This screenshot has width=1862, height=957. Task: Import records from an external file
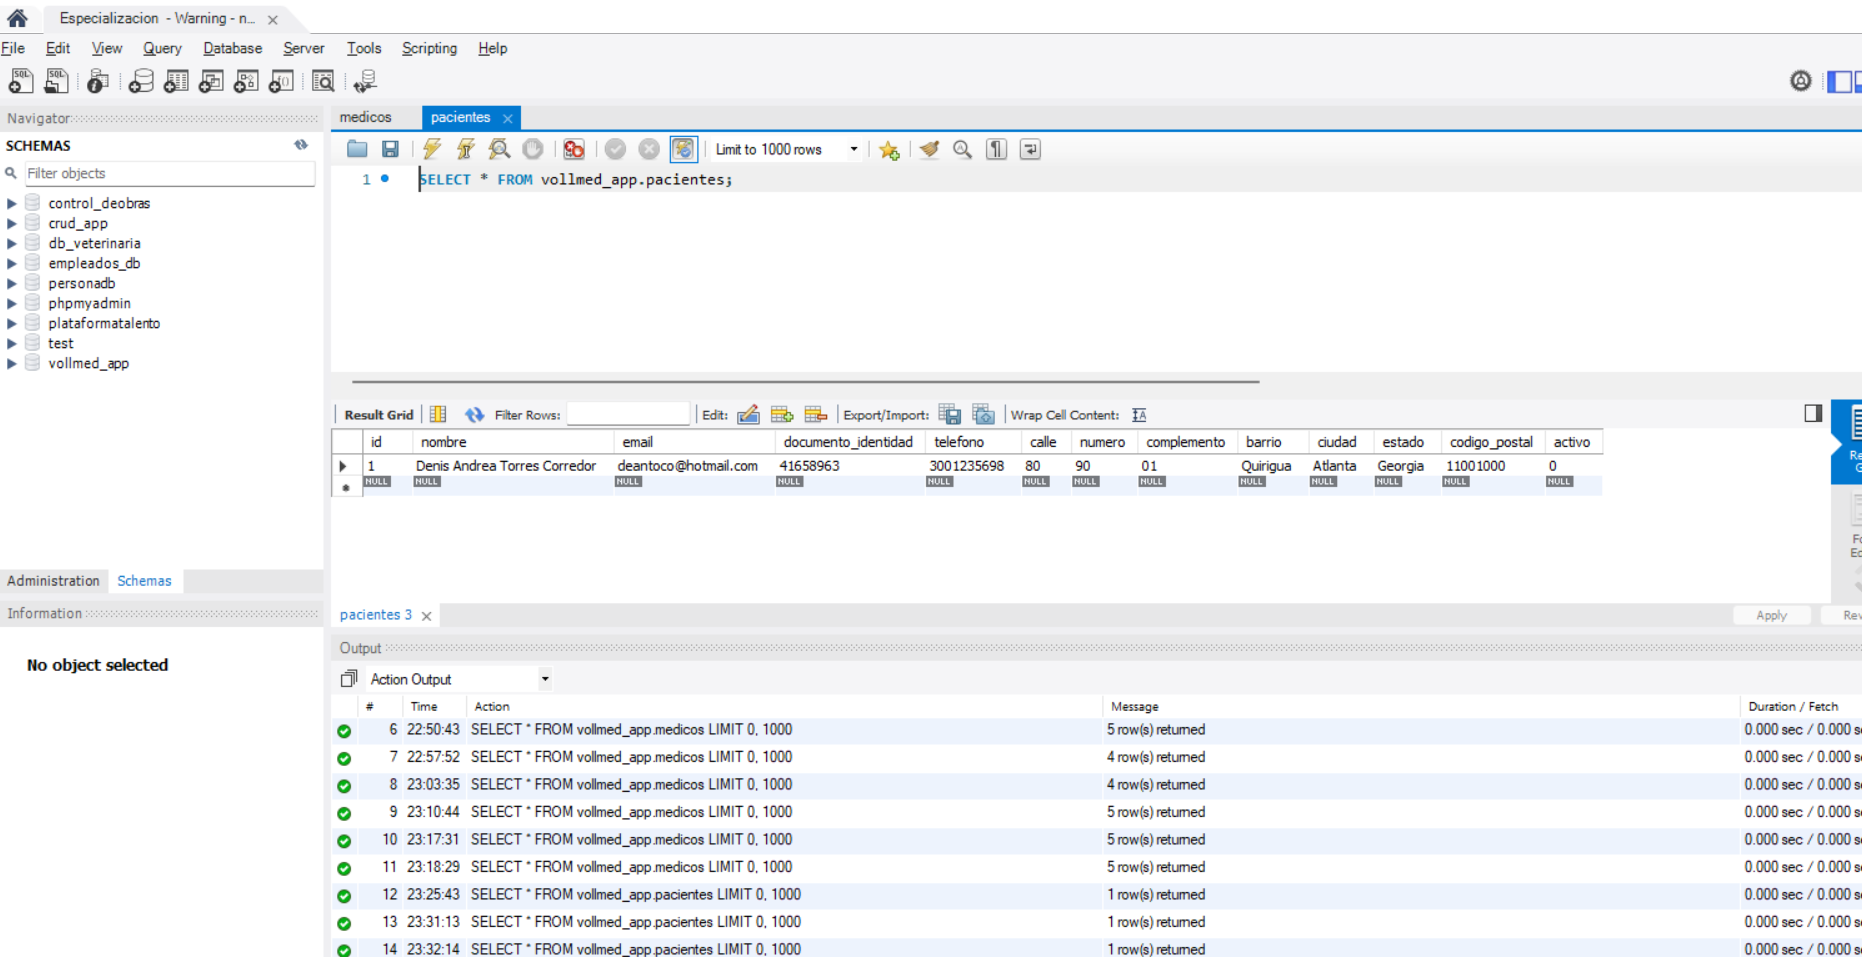click(984, 414)
